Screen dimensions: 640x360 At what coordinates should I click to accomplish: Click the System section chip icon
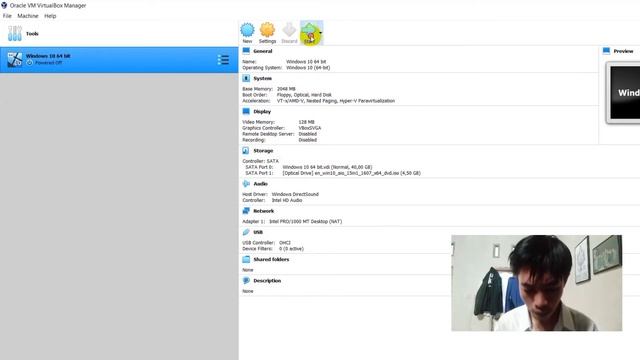(x=246, y=78)
